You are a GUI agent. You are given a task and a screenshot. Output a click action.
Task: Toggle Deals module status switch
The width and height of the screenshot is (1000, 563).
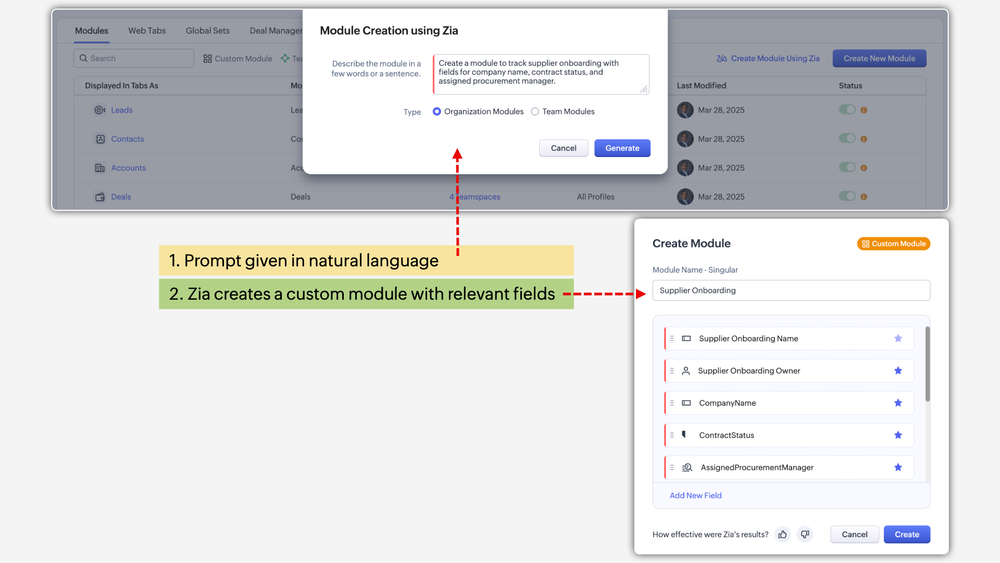[847, 196]
